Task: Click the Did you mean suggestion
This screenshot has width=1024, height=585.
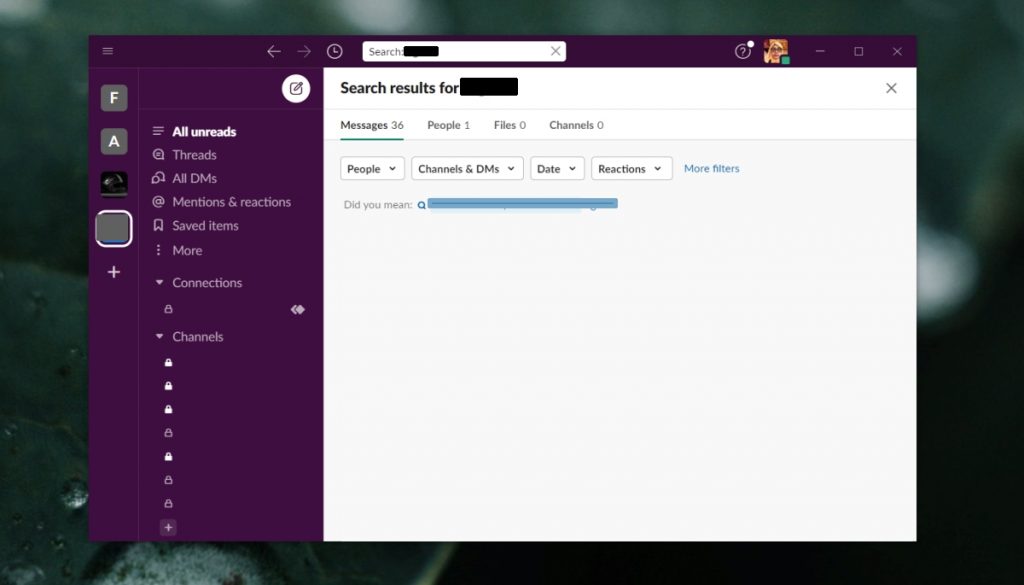Action: coord(520,203)
